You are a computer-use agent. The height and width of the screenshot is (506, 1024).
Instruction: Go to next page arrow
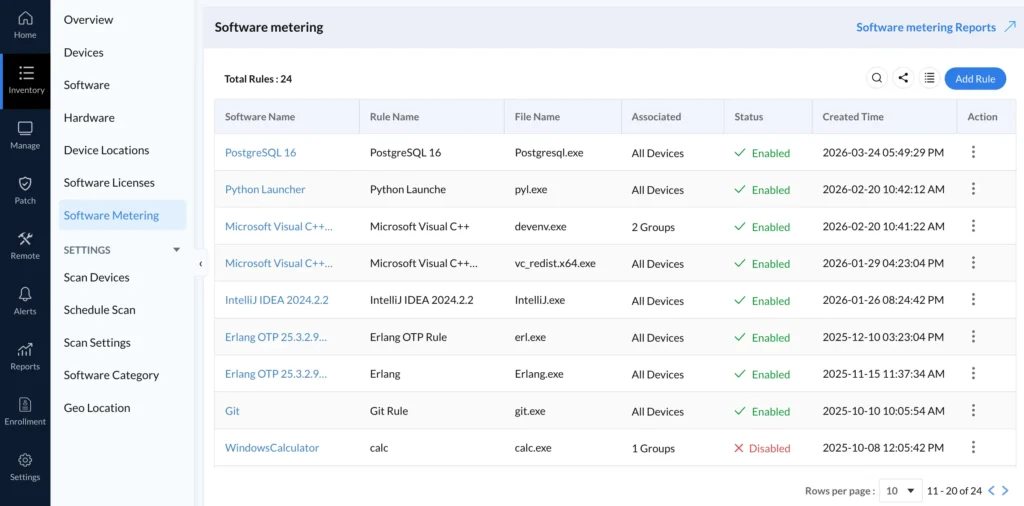tap(1005, 490)
